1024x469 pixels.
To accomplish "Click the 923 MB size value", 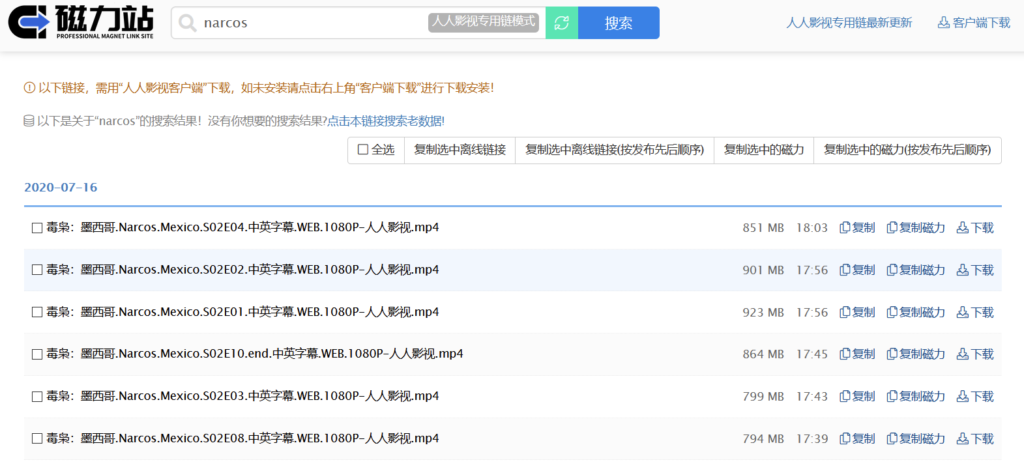I will 763,312.
